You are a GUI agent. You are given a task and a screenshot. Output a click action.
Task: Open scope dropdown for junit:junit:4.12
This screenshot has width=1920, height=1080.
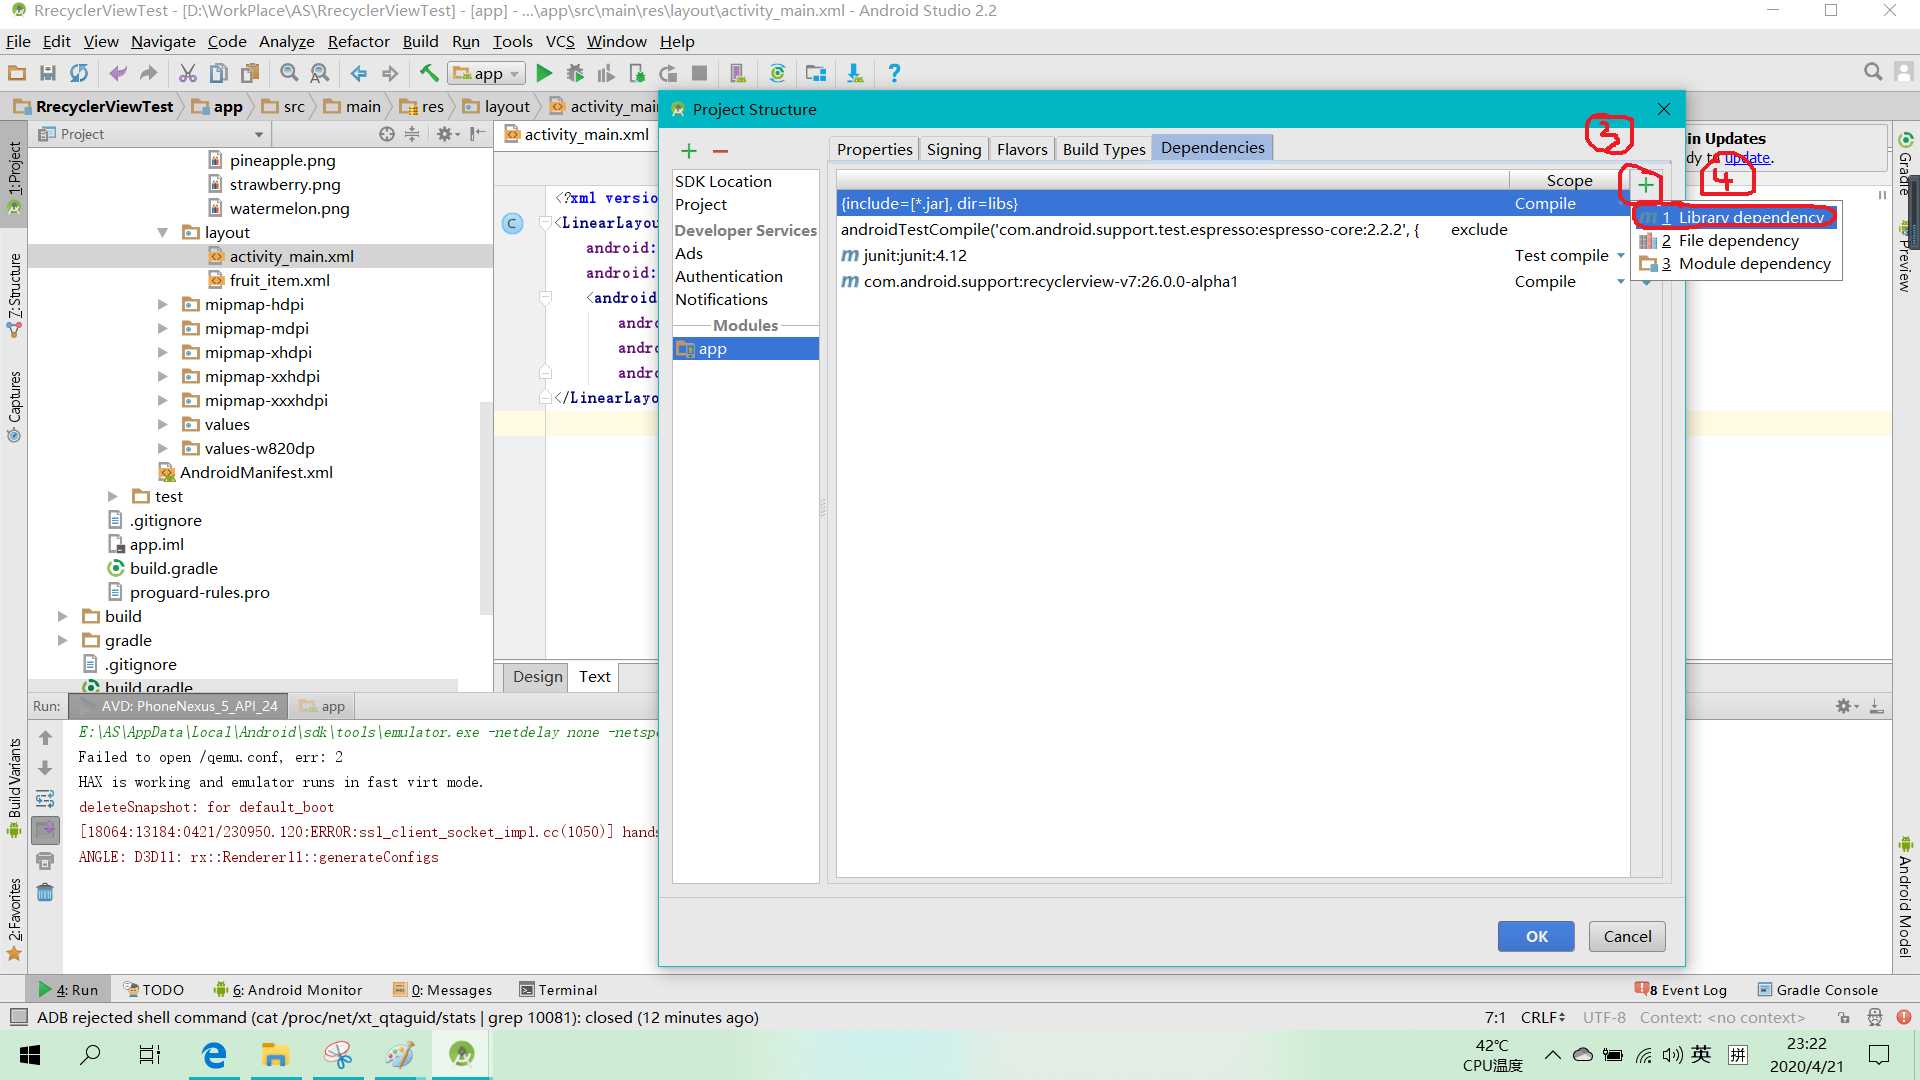[x=1620, y=255]
